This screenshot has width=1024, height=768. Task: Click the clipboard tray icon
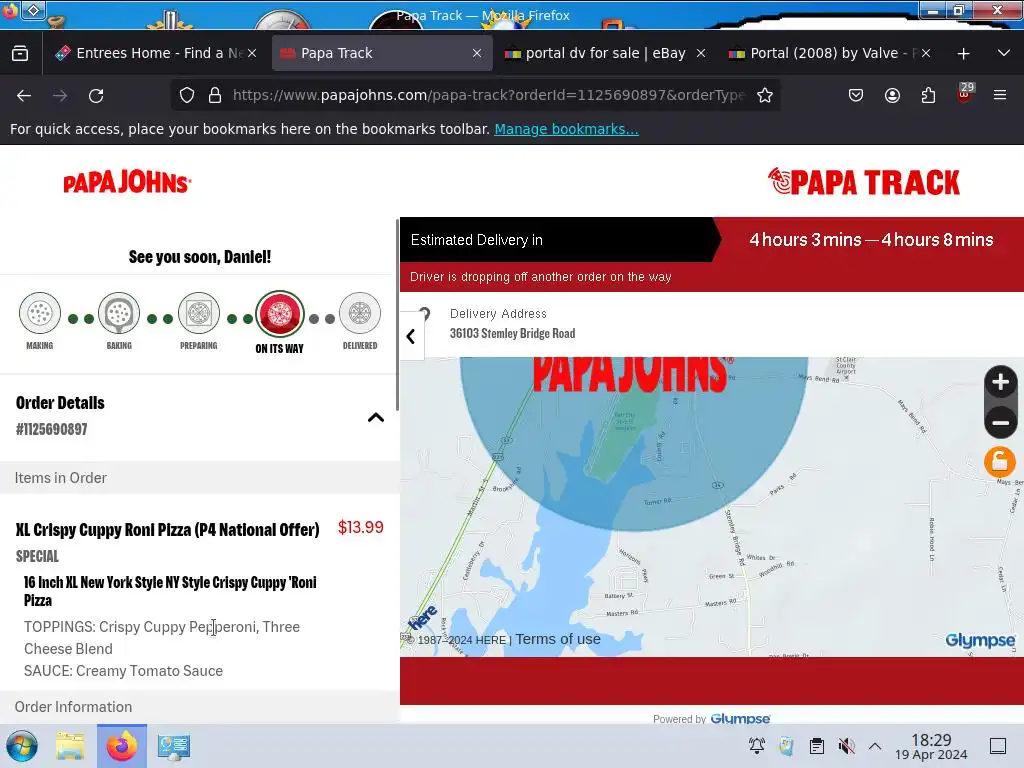click(816, 746)
